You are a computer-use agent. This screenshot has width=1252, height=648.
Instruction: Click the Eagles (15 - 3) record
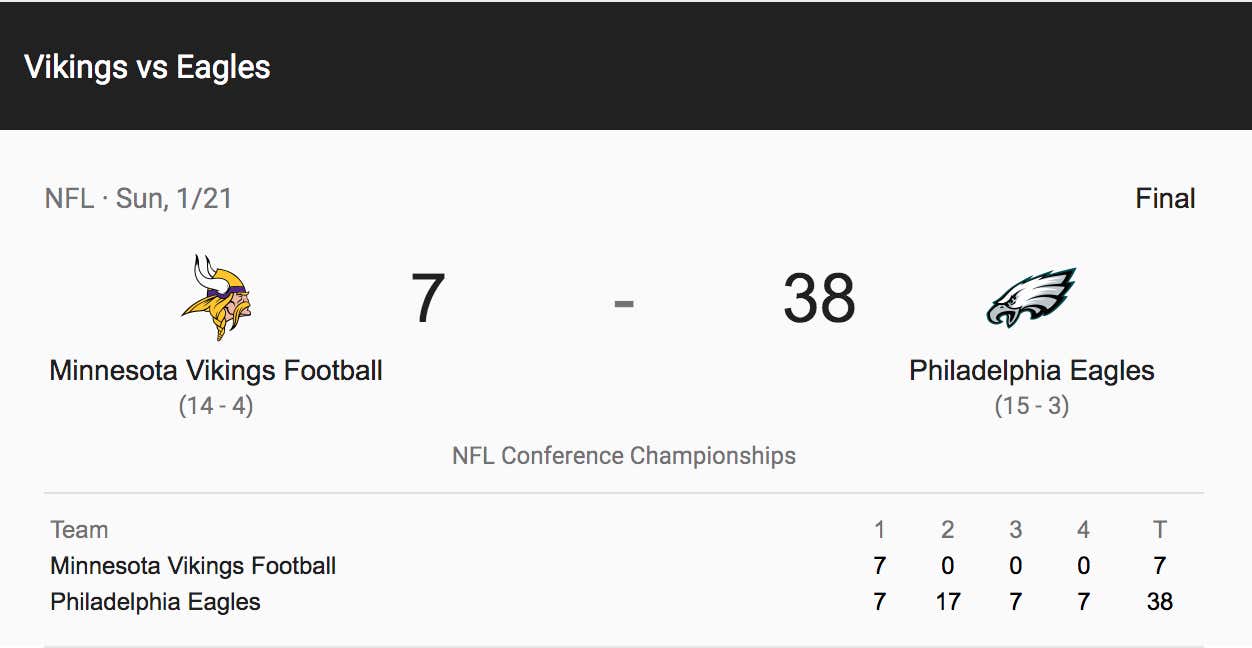tap(1032, 407)
